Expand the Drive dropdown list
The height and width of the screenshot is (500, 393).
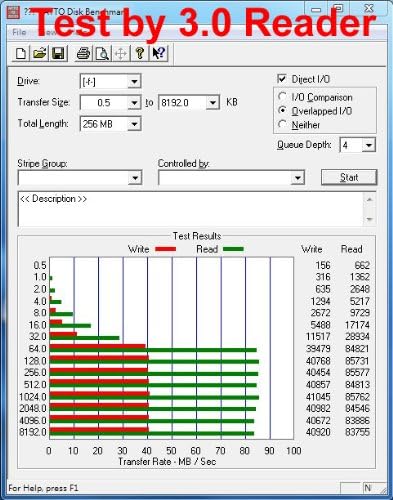click(x=134, y=81)
